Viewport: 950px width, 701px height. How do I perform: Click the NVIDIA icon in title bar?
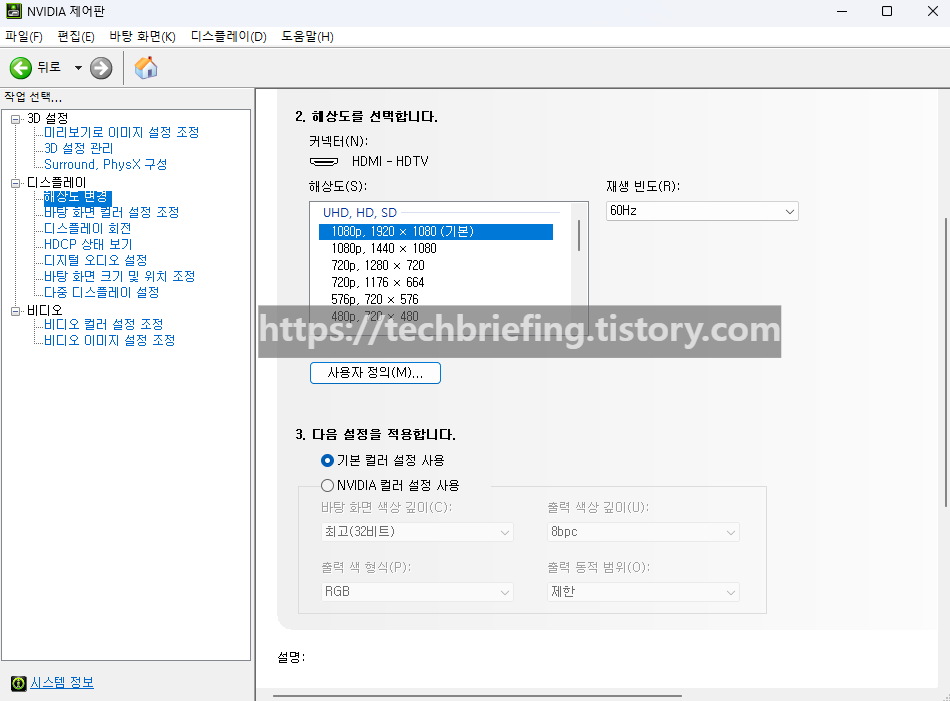[13, 11]
